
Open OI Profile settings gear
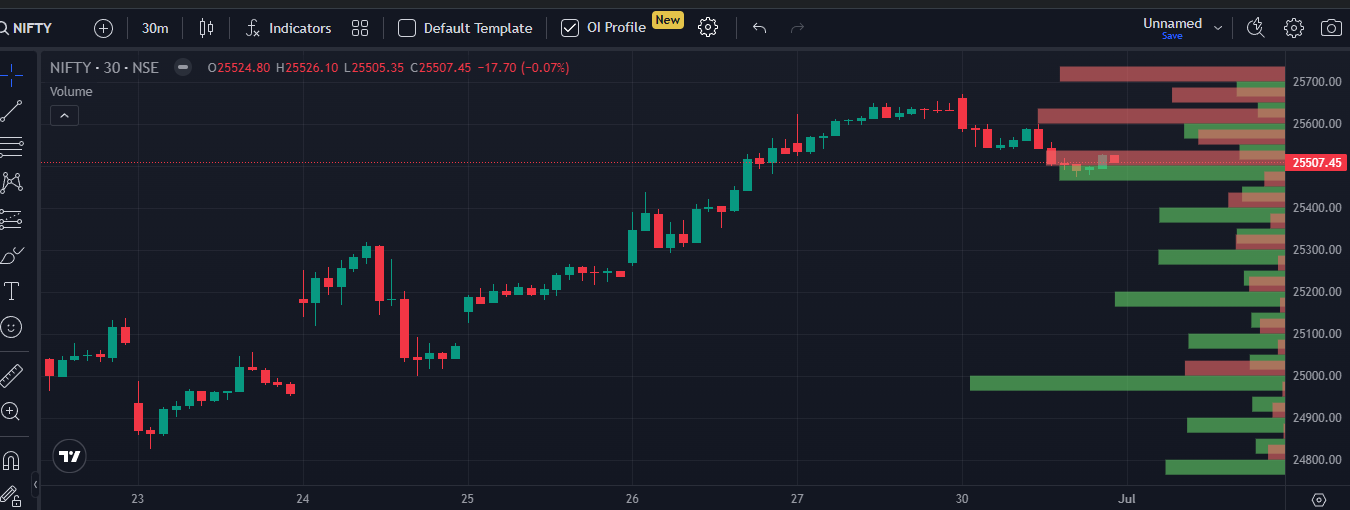click(x=708, y=28)
